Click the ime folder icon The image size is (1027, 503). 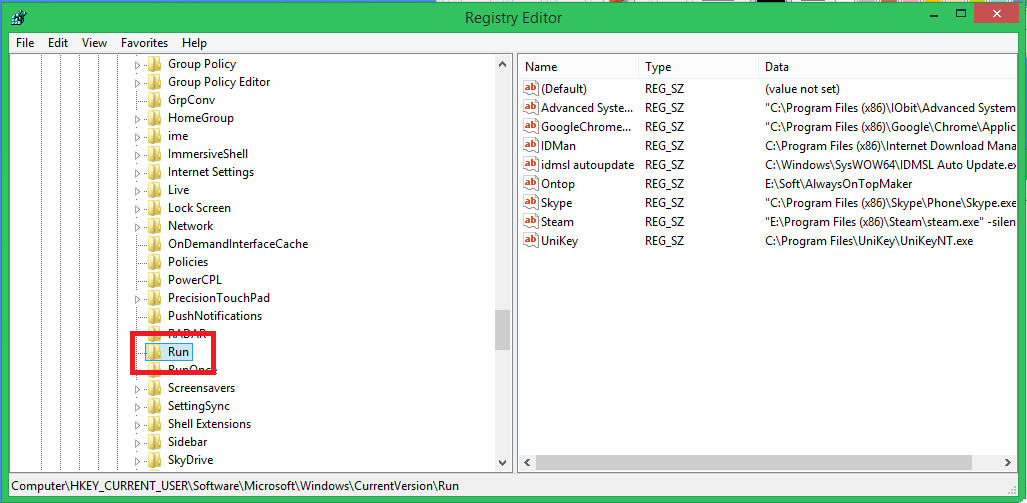(154, 136)
